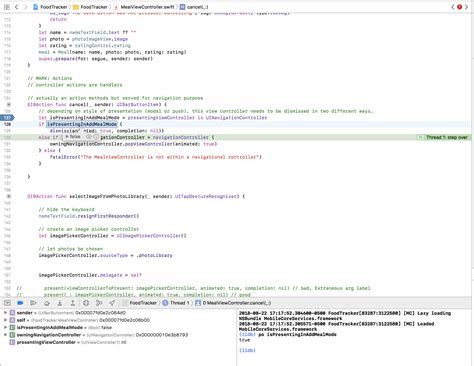
Task: Click highlighted isPresentingInAddMealMode in if statement
Action: pos(82,124)
